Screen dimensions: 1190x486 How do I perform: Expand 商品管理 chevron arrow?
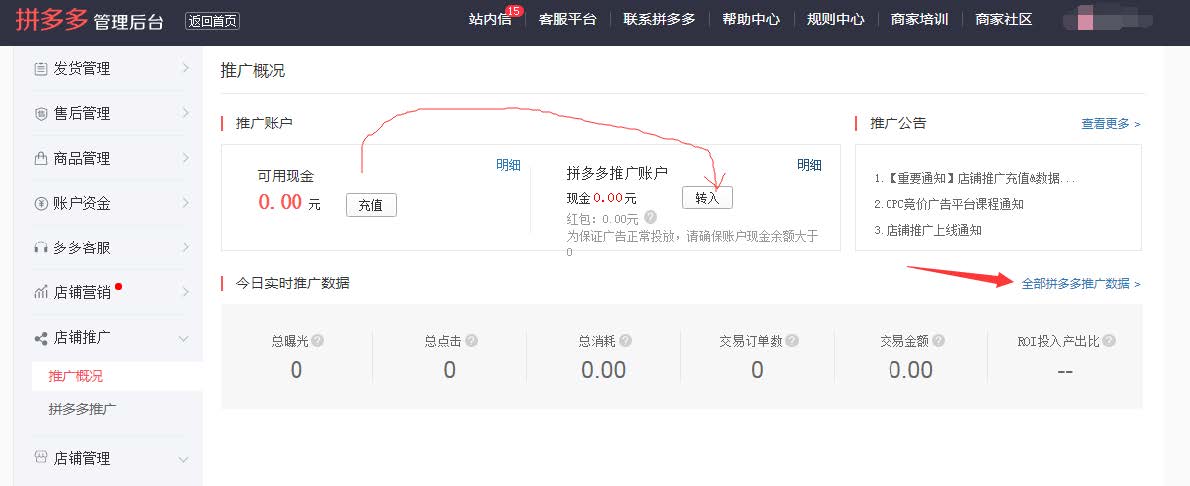tap(185, 158)
